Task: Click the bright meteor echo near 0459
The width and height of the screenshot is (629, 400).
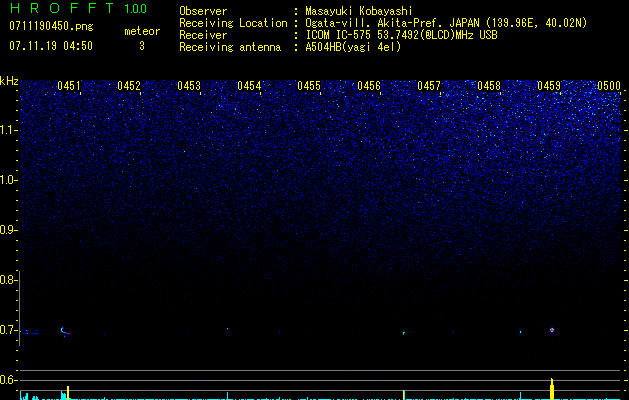Action: [552, 330]
